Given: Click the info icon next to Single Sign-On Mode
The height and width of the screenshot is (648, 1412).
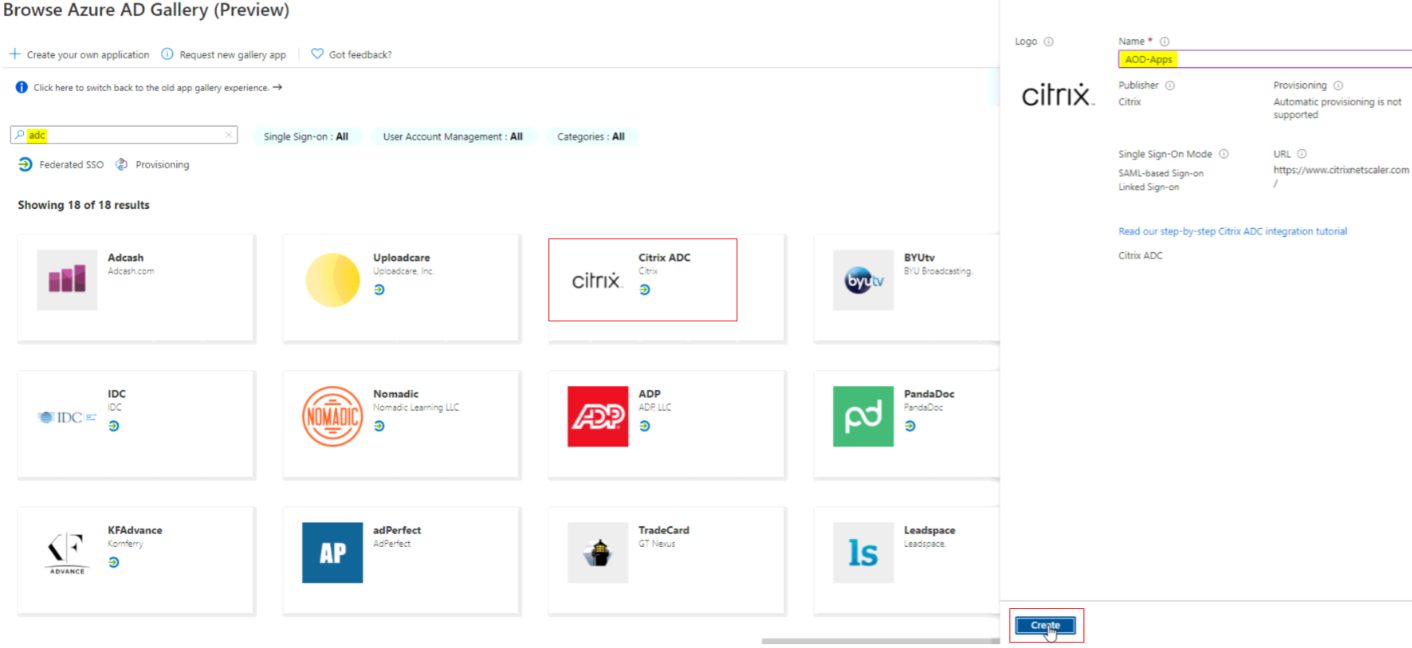Looking at the screenshot, I should pos(1223,154).
